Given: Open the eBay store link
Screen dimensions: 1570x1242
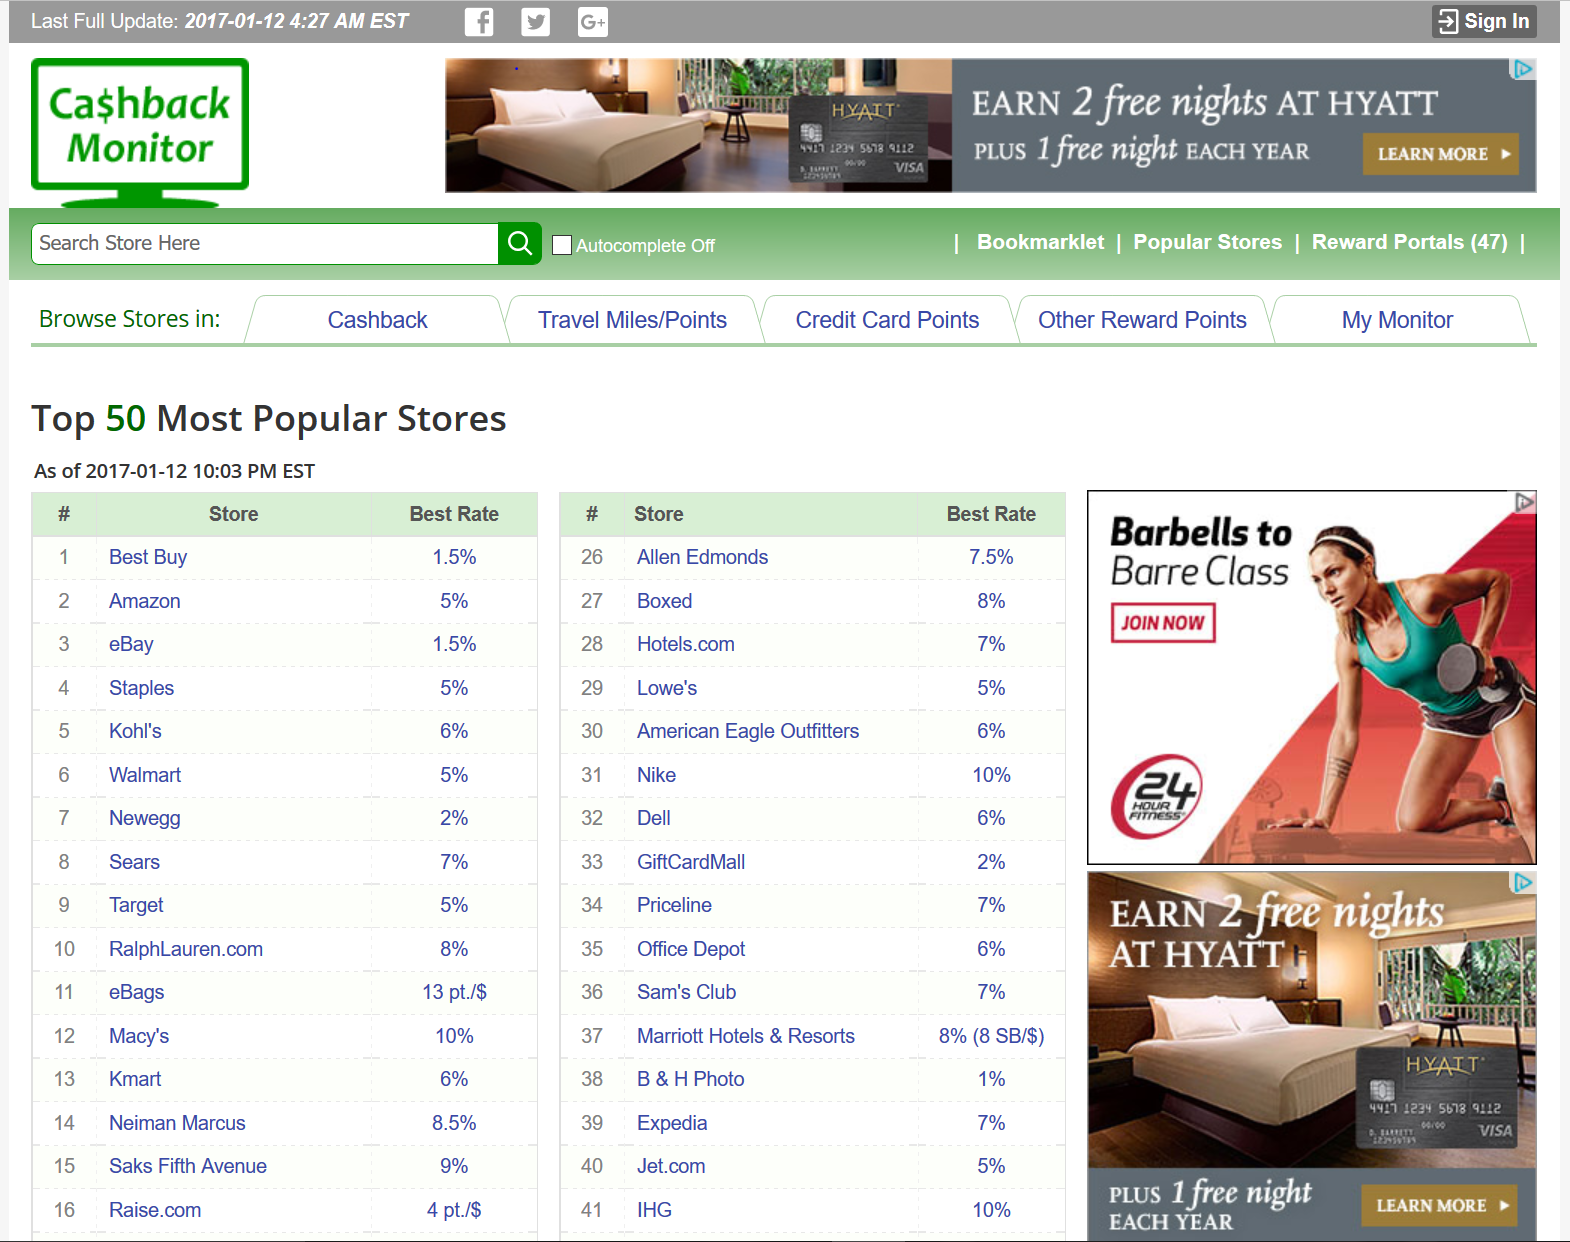Looking at the screenshot, I should (131, 644).
